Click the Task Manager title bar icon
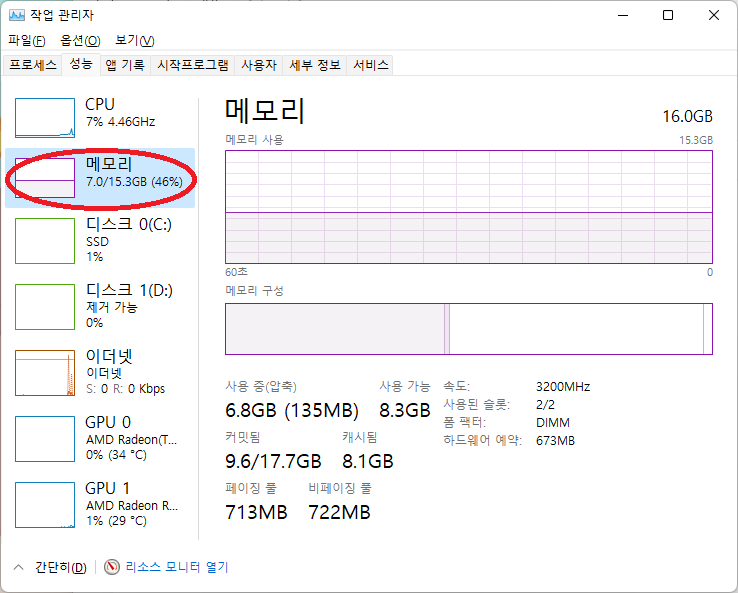 pyautogui.click(x=16, y=15)
